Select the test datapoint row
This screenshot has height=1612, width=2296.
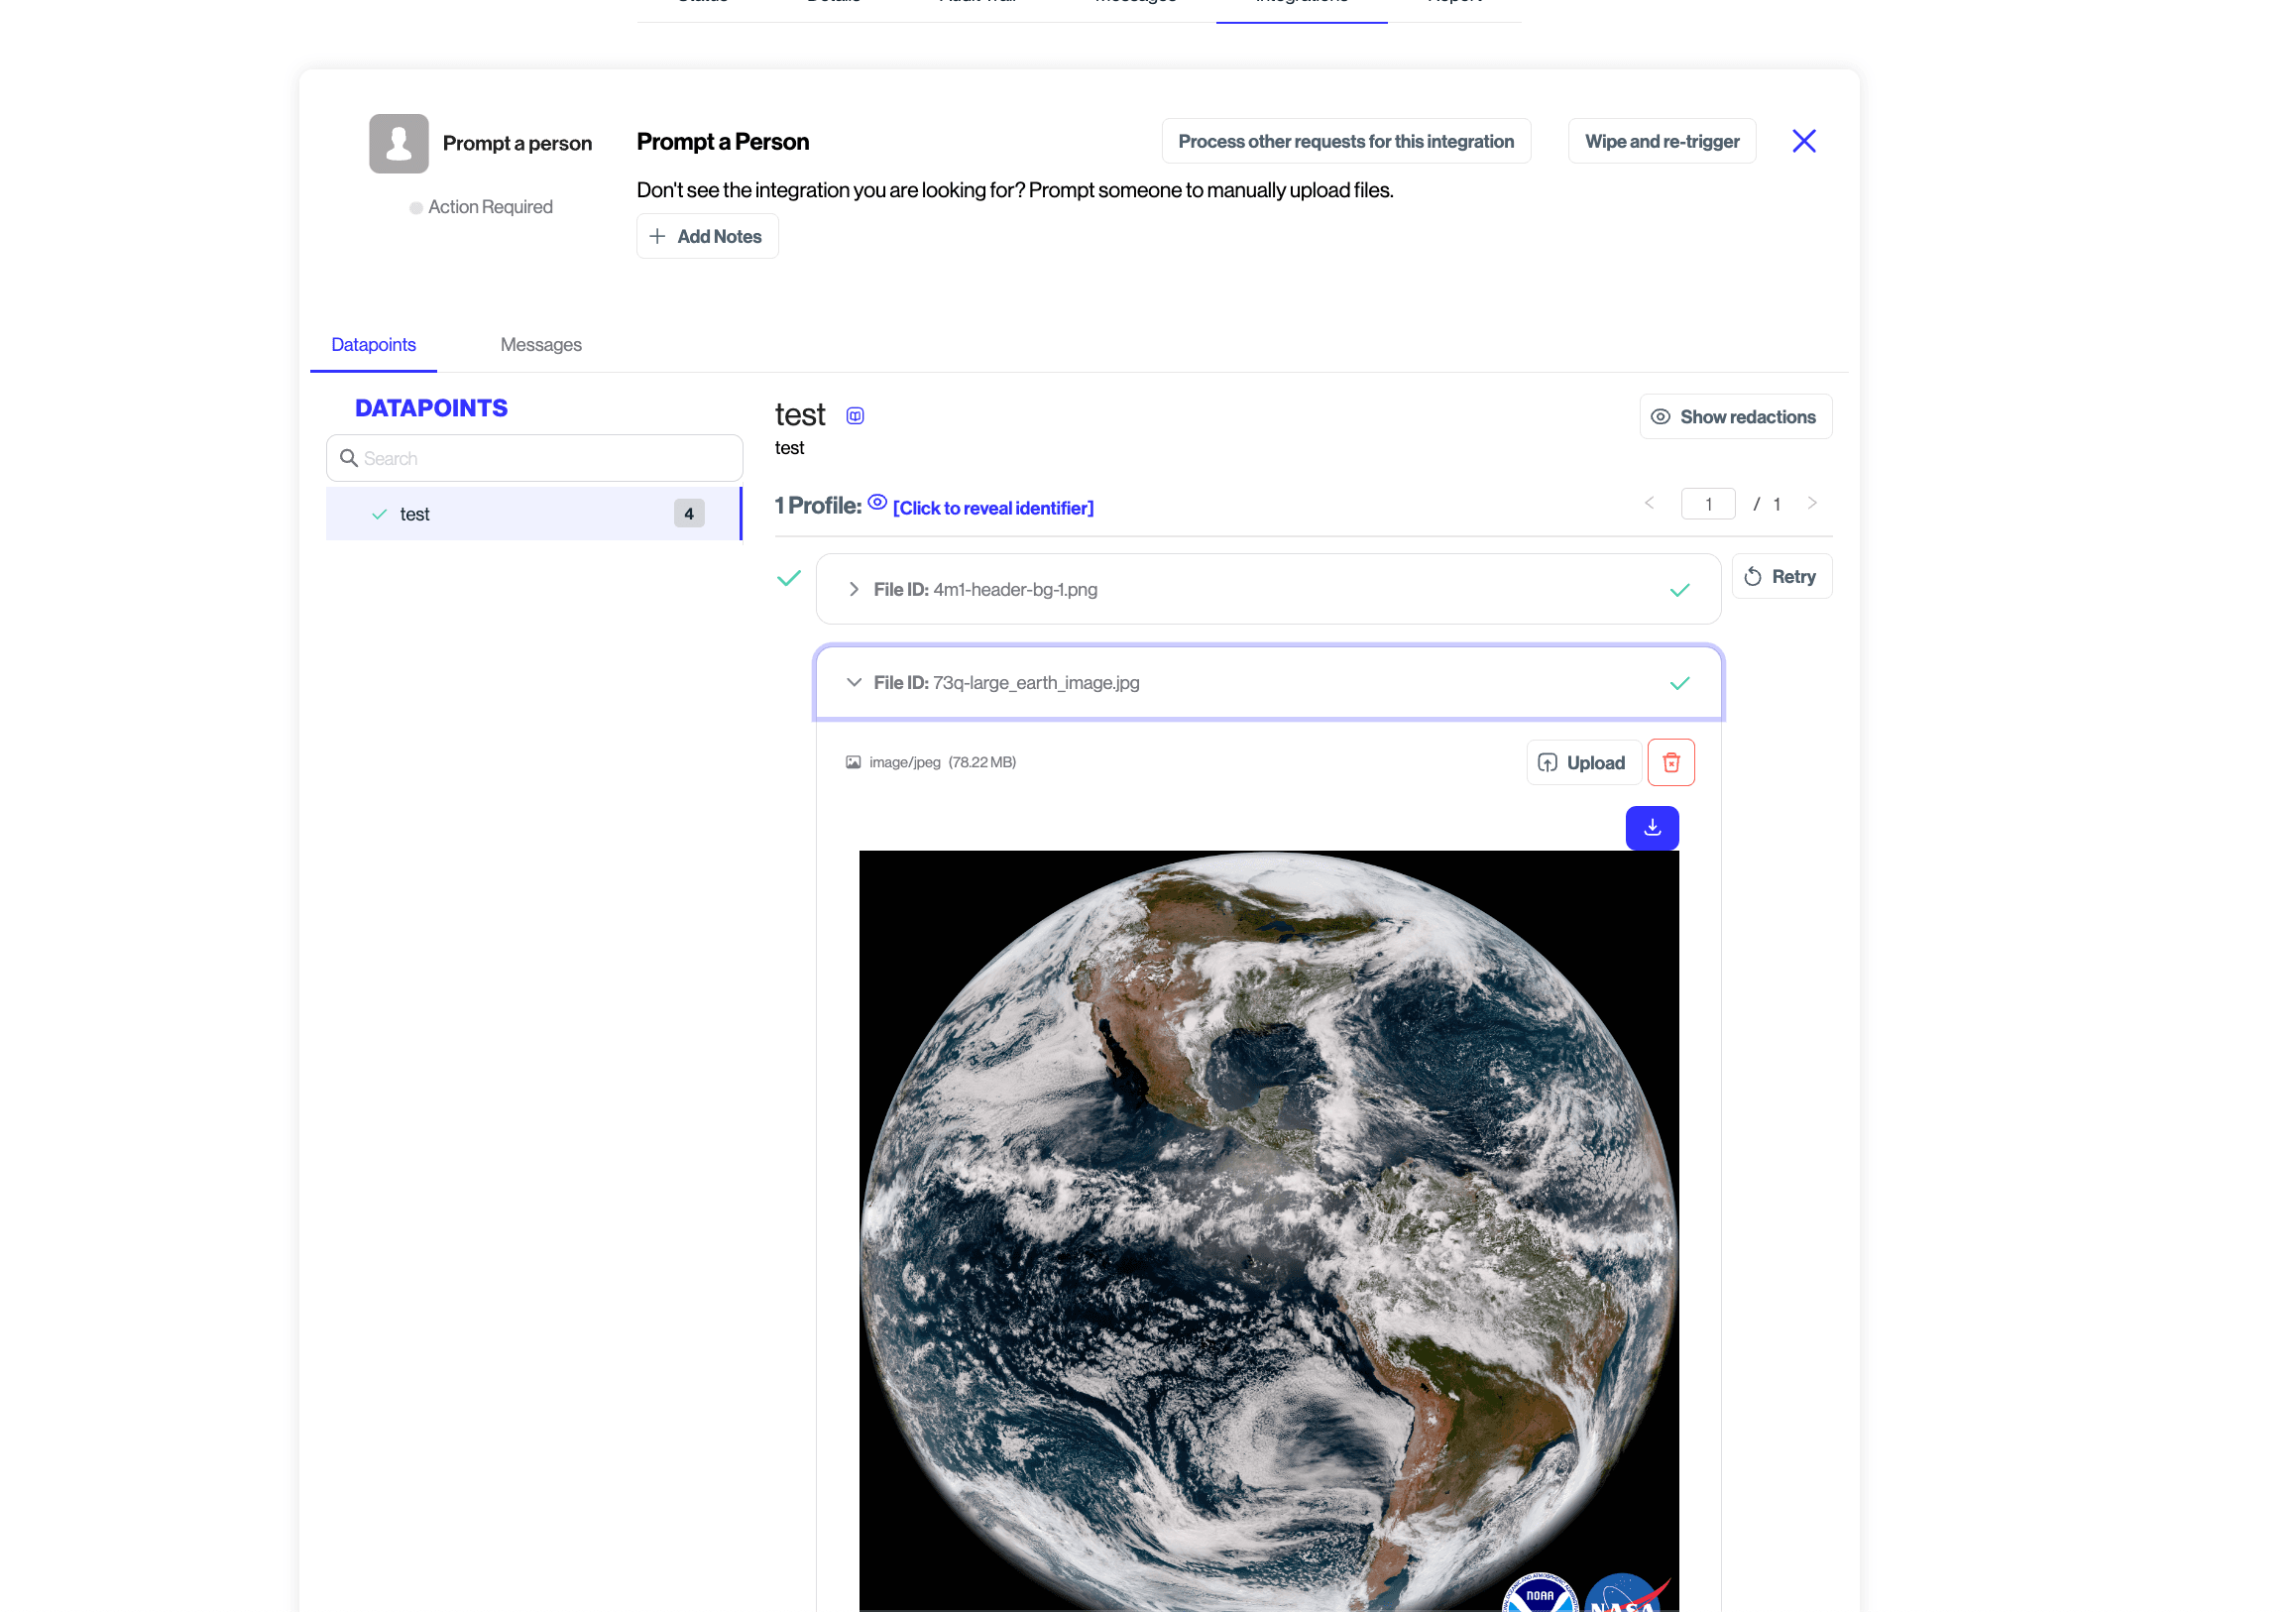click(533, 513)
